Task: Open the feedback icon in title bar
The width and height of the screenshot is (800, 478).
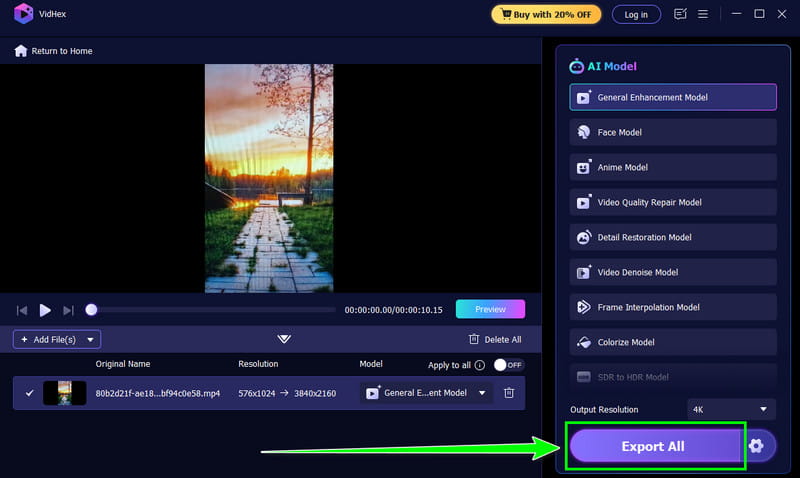Action: (681, 14)
